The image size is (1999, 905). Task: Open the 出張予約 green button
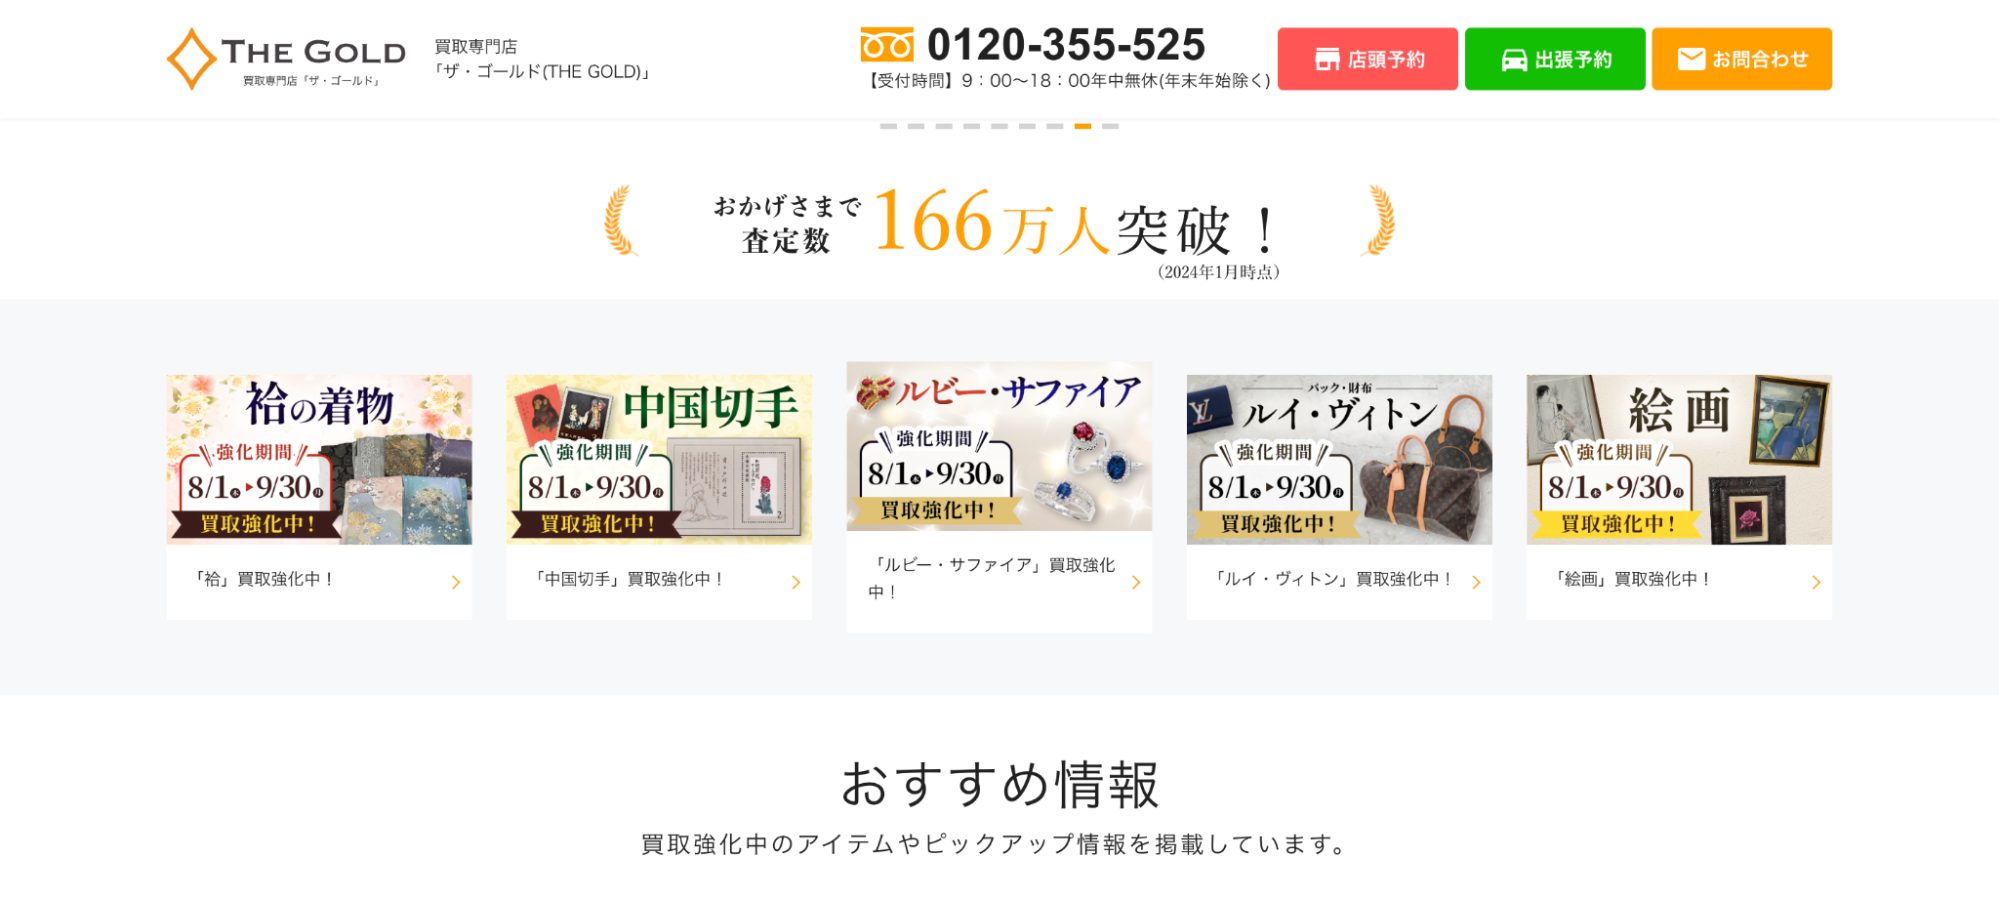click(1555, 59)
